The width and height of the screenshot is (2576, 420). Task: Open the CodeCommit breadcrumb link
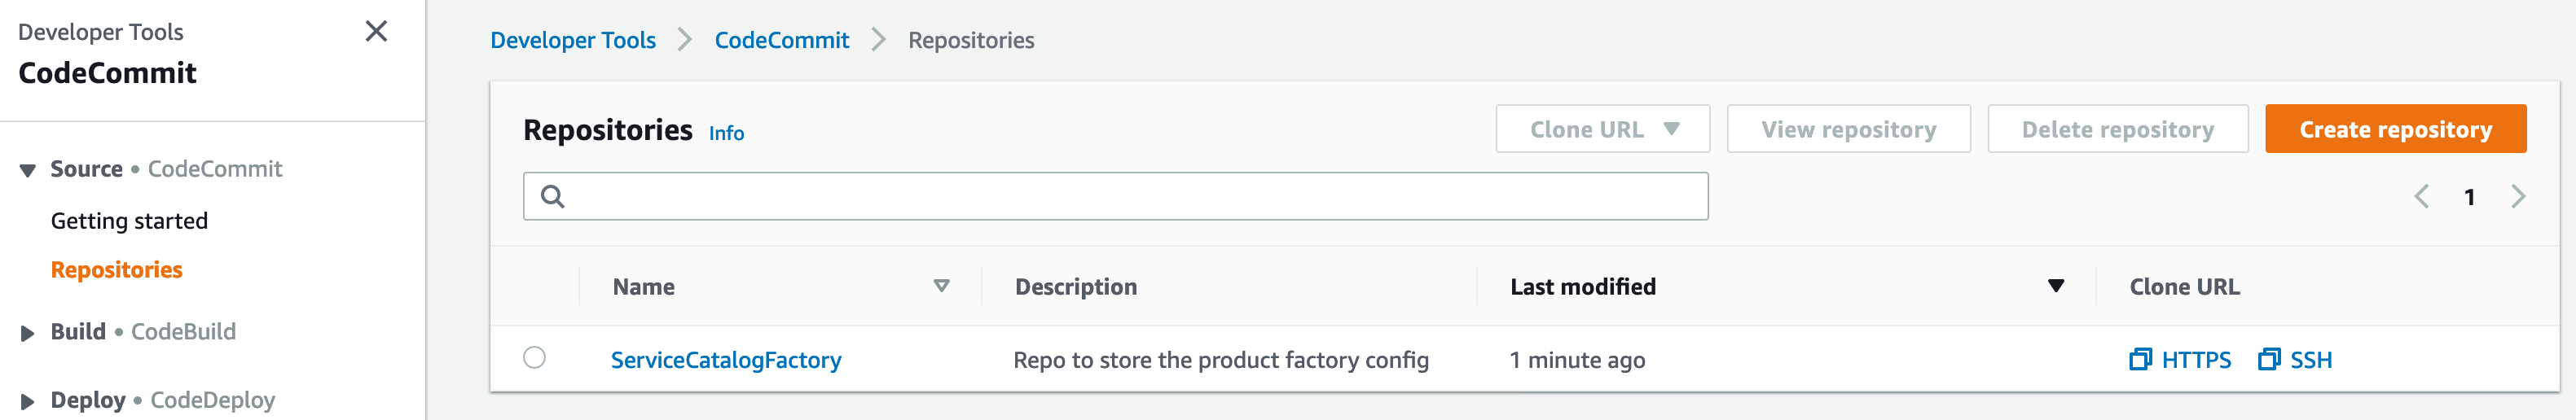coord(781,40)
